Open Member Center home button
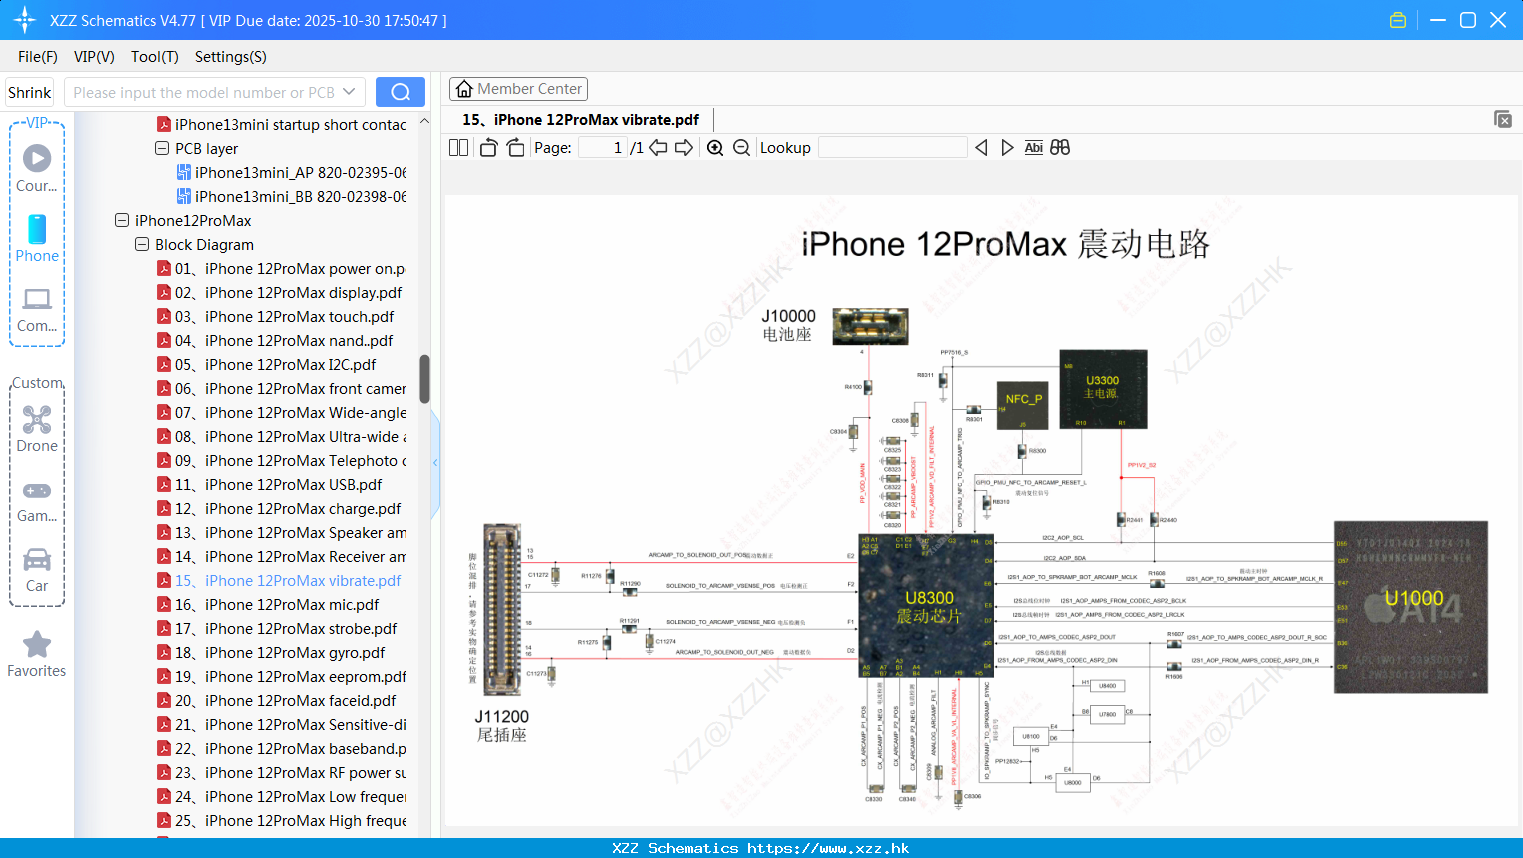The image size is (1523, 858). pyautogui.click(x=518, y=89)
